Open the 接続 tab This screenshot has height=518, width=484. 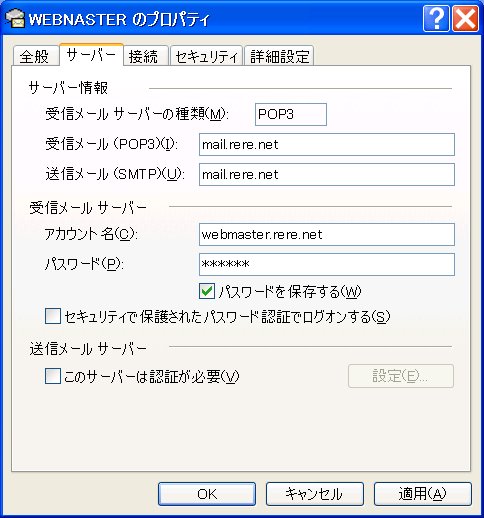pyautogui.click(x=145, y=56)
